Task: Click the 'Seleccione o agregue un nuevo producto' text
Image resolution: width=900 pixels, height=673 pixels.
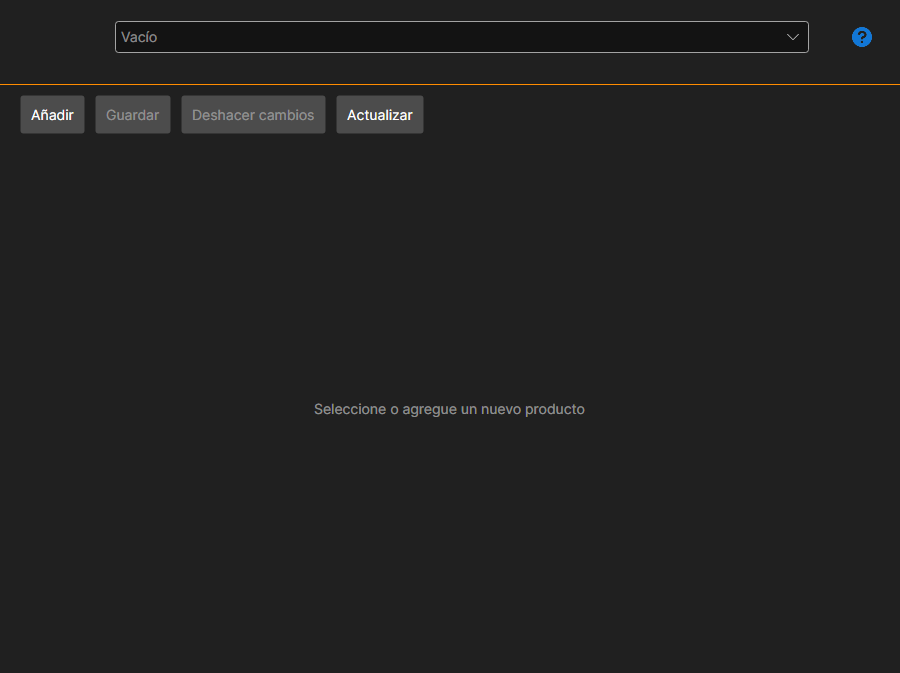Action: pos(449,409)
